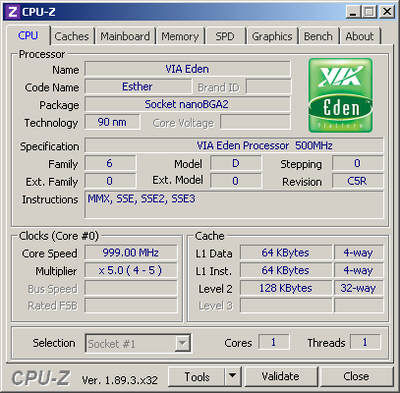Click the Stepping value 0
400x393 pixels.
pos(358,163)
